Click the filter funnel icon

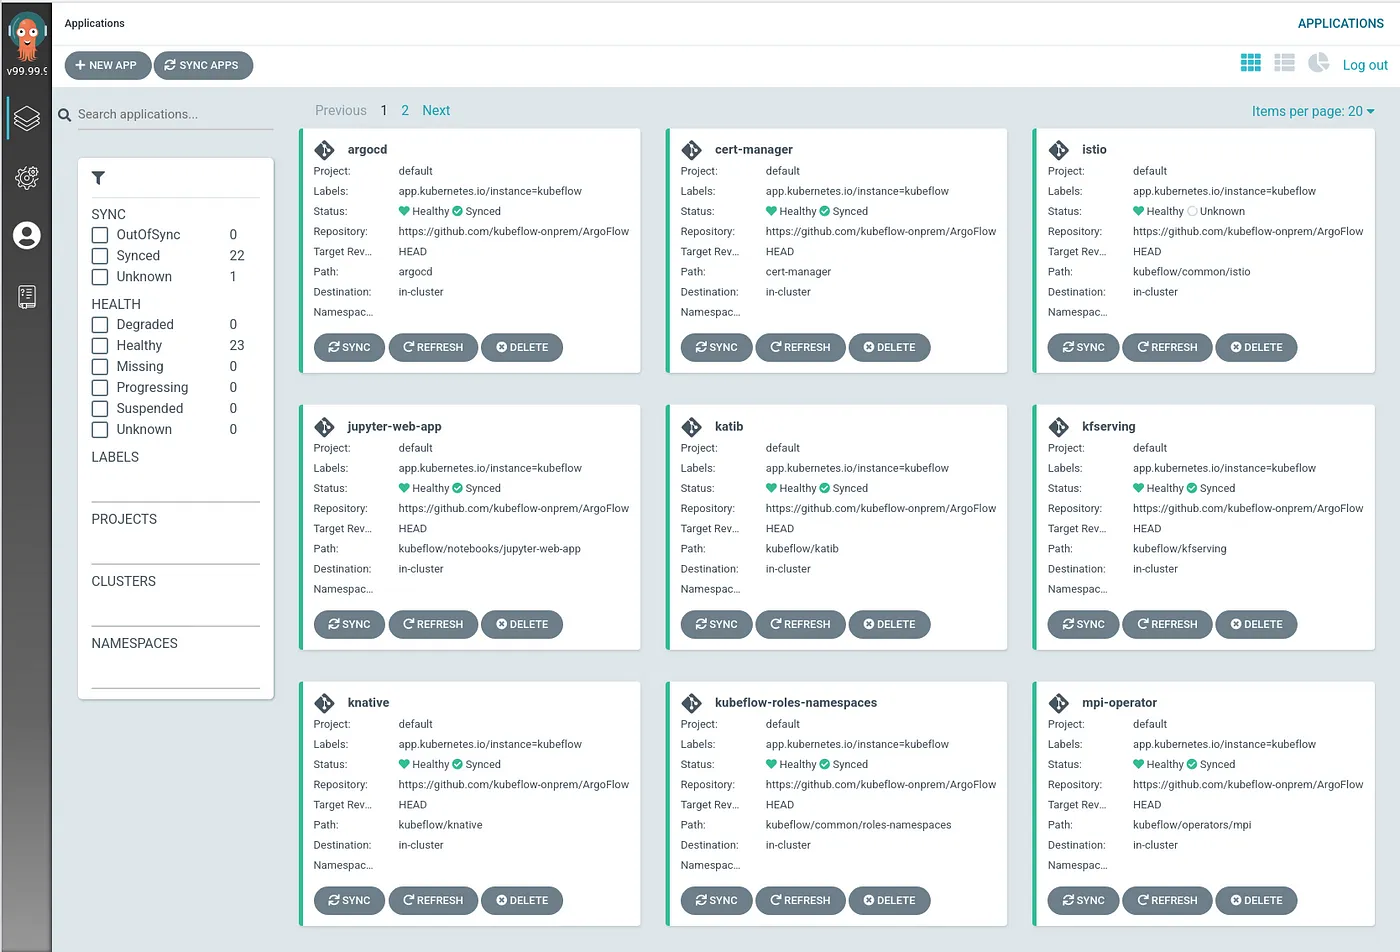pos(98,178)
